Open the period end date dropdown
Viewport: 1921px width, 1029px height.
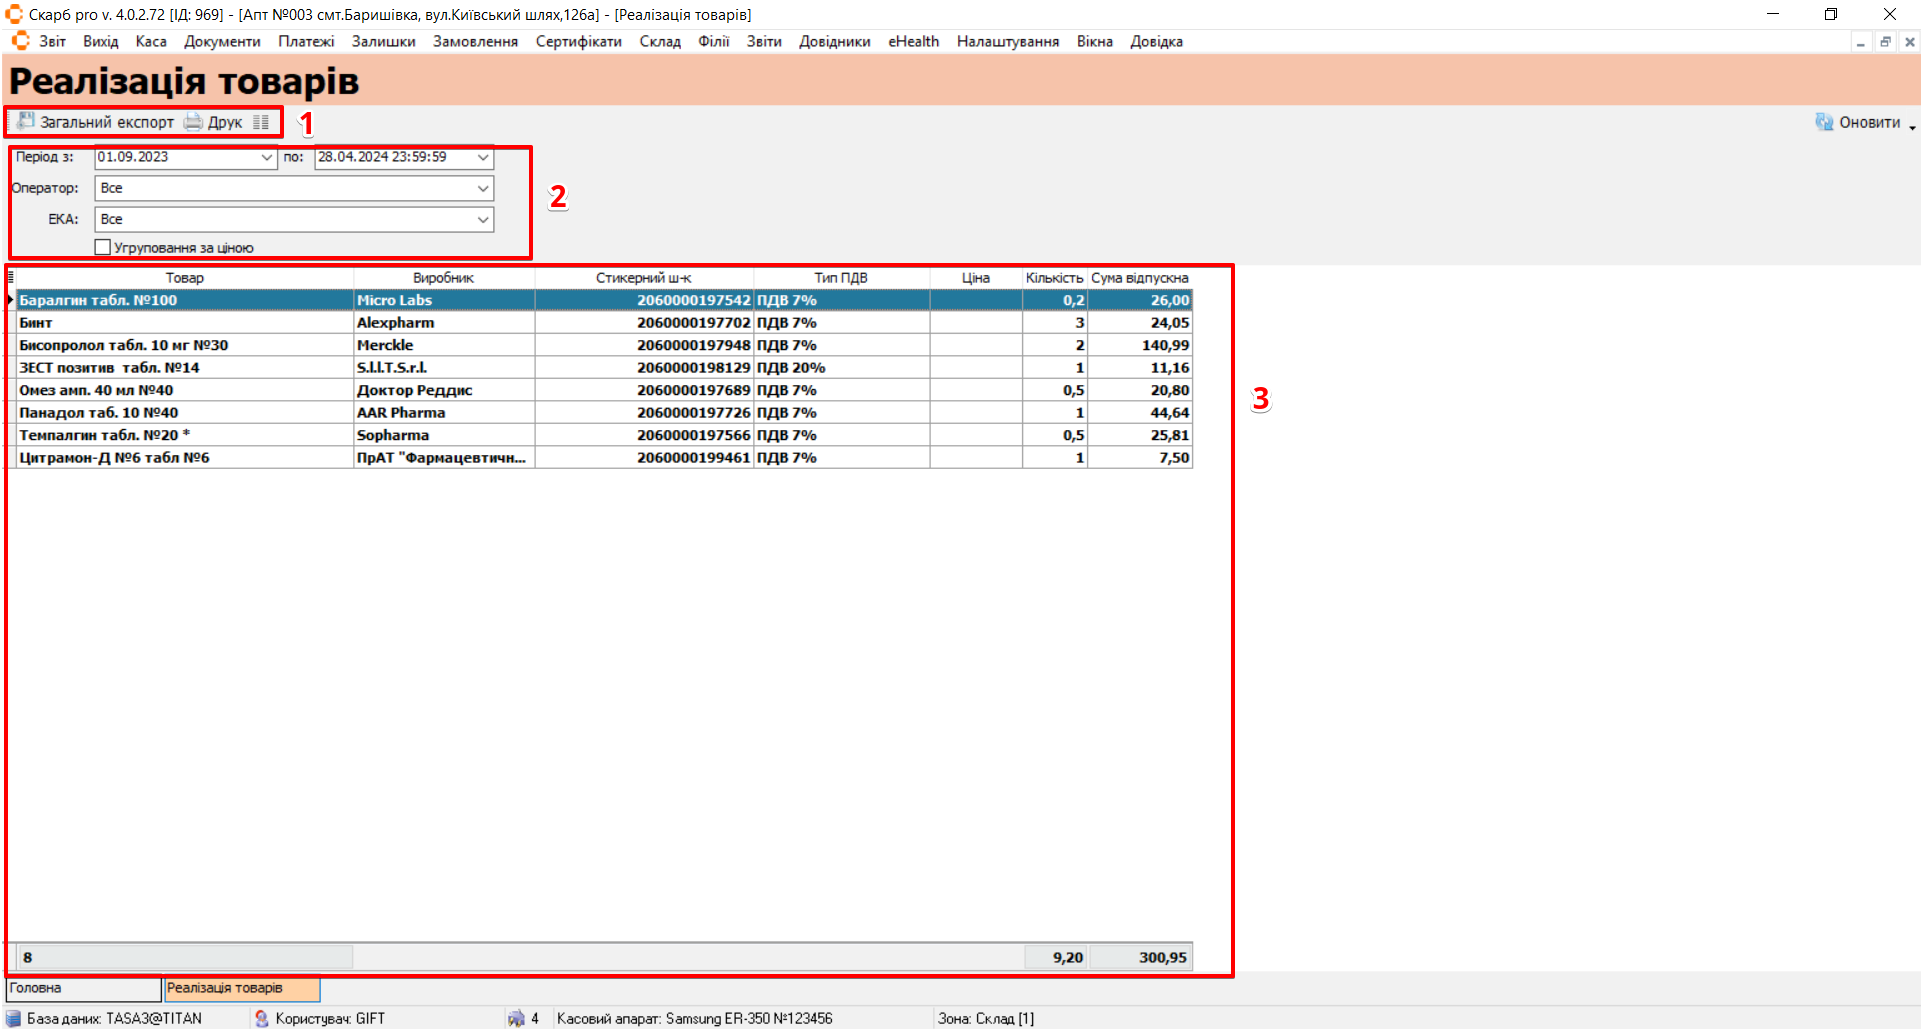click(x=483, y=157)
